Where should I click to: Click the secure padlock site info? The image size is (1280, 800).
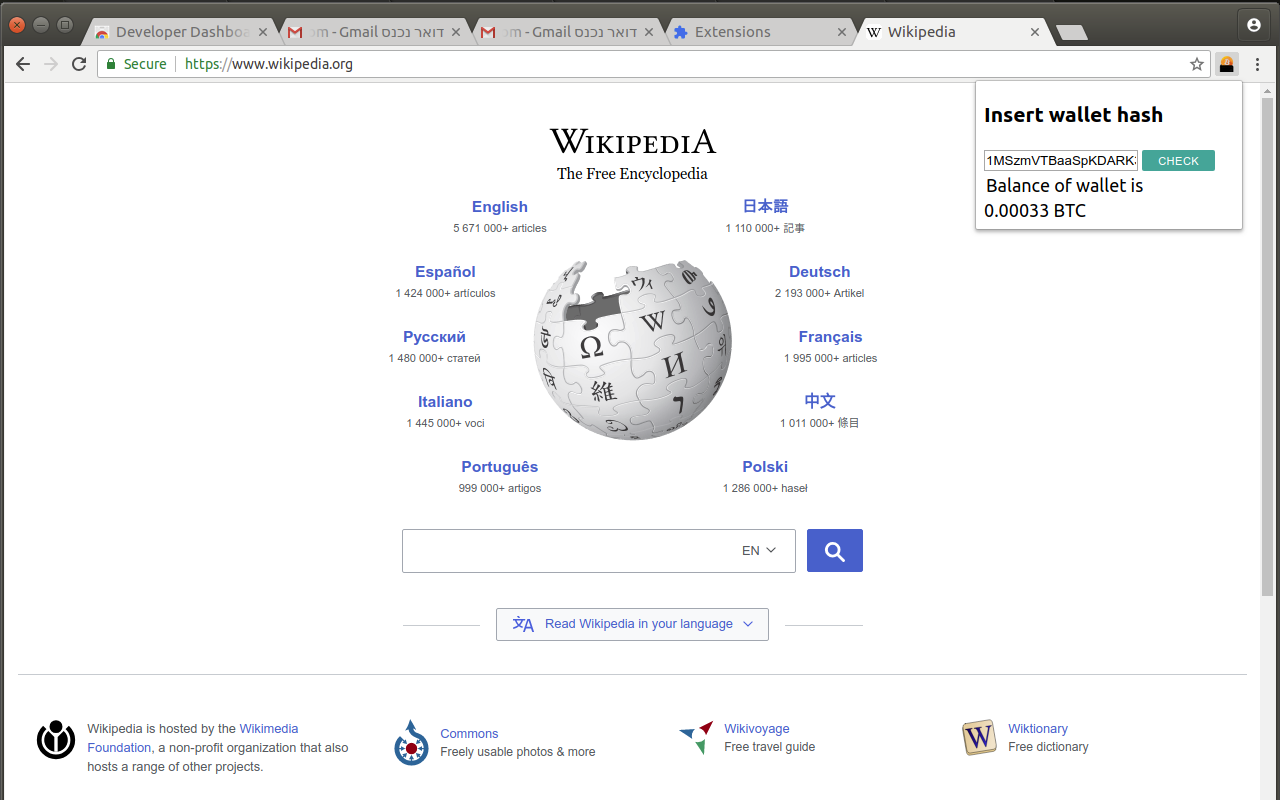click(x=112, y=64)
